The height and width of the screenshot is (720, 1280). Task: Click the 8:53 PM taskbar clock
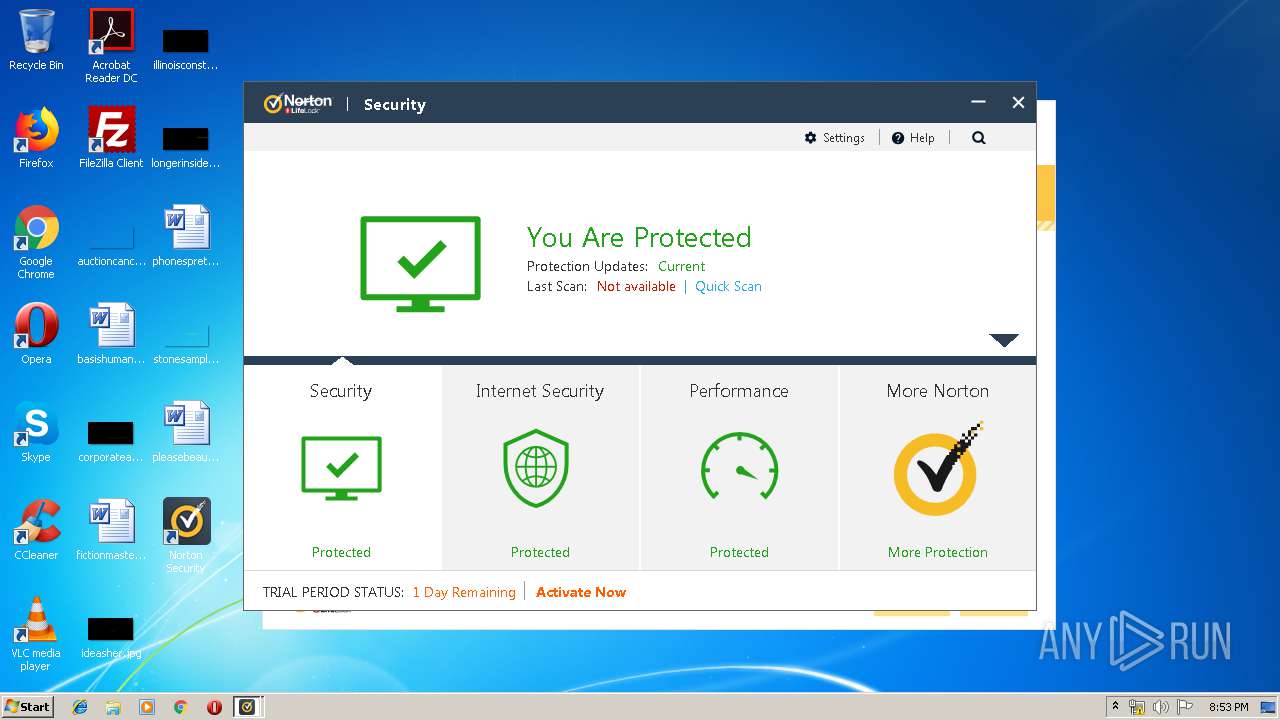pyautogui.click(x=1228, y=707)
